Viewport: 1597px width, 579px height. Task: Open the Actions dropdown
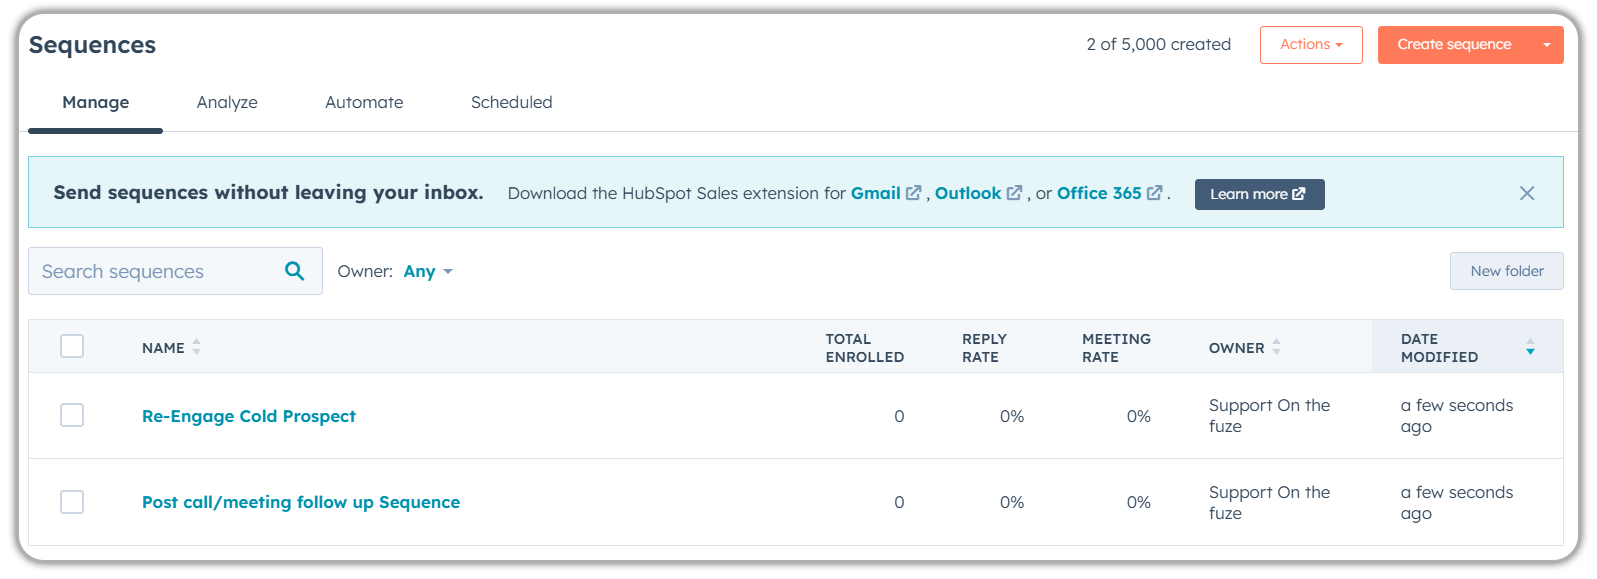coord(1310,45)
